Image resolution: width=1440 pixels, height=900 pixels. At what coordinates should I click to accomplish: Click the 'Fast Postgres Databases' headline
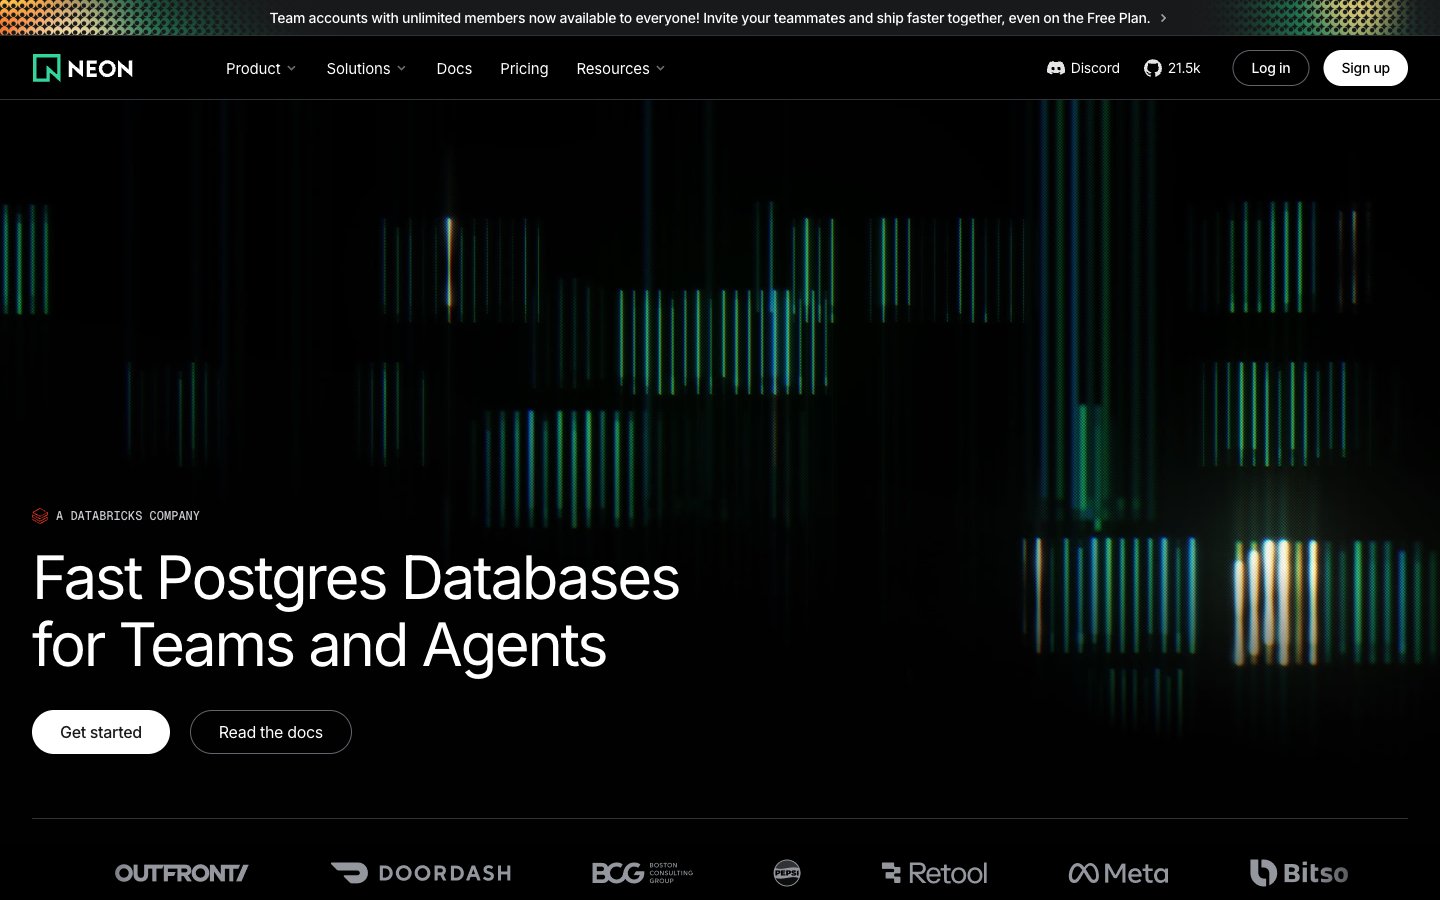click(356, 578)
